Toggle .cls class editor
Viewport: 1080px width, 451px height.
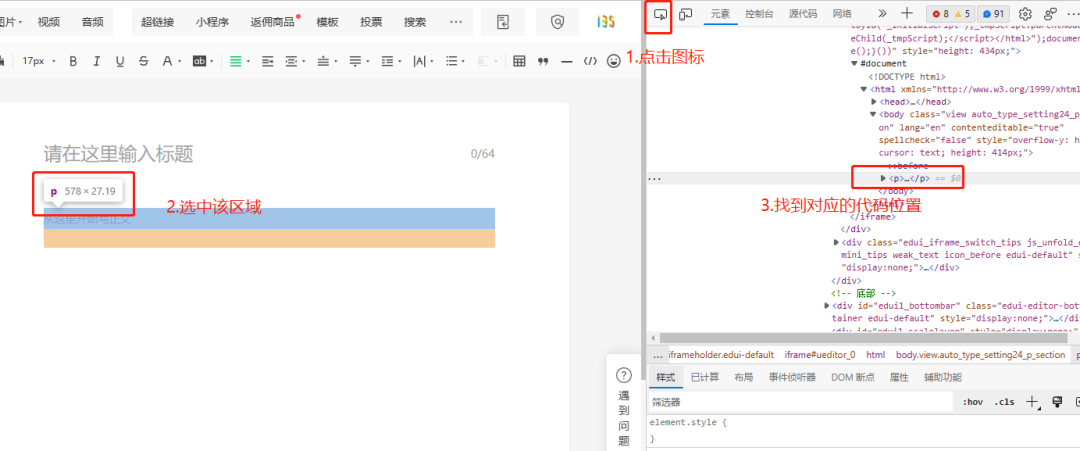[x=1004, y=402]
